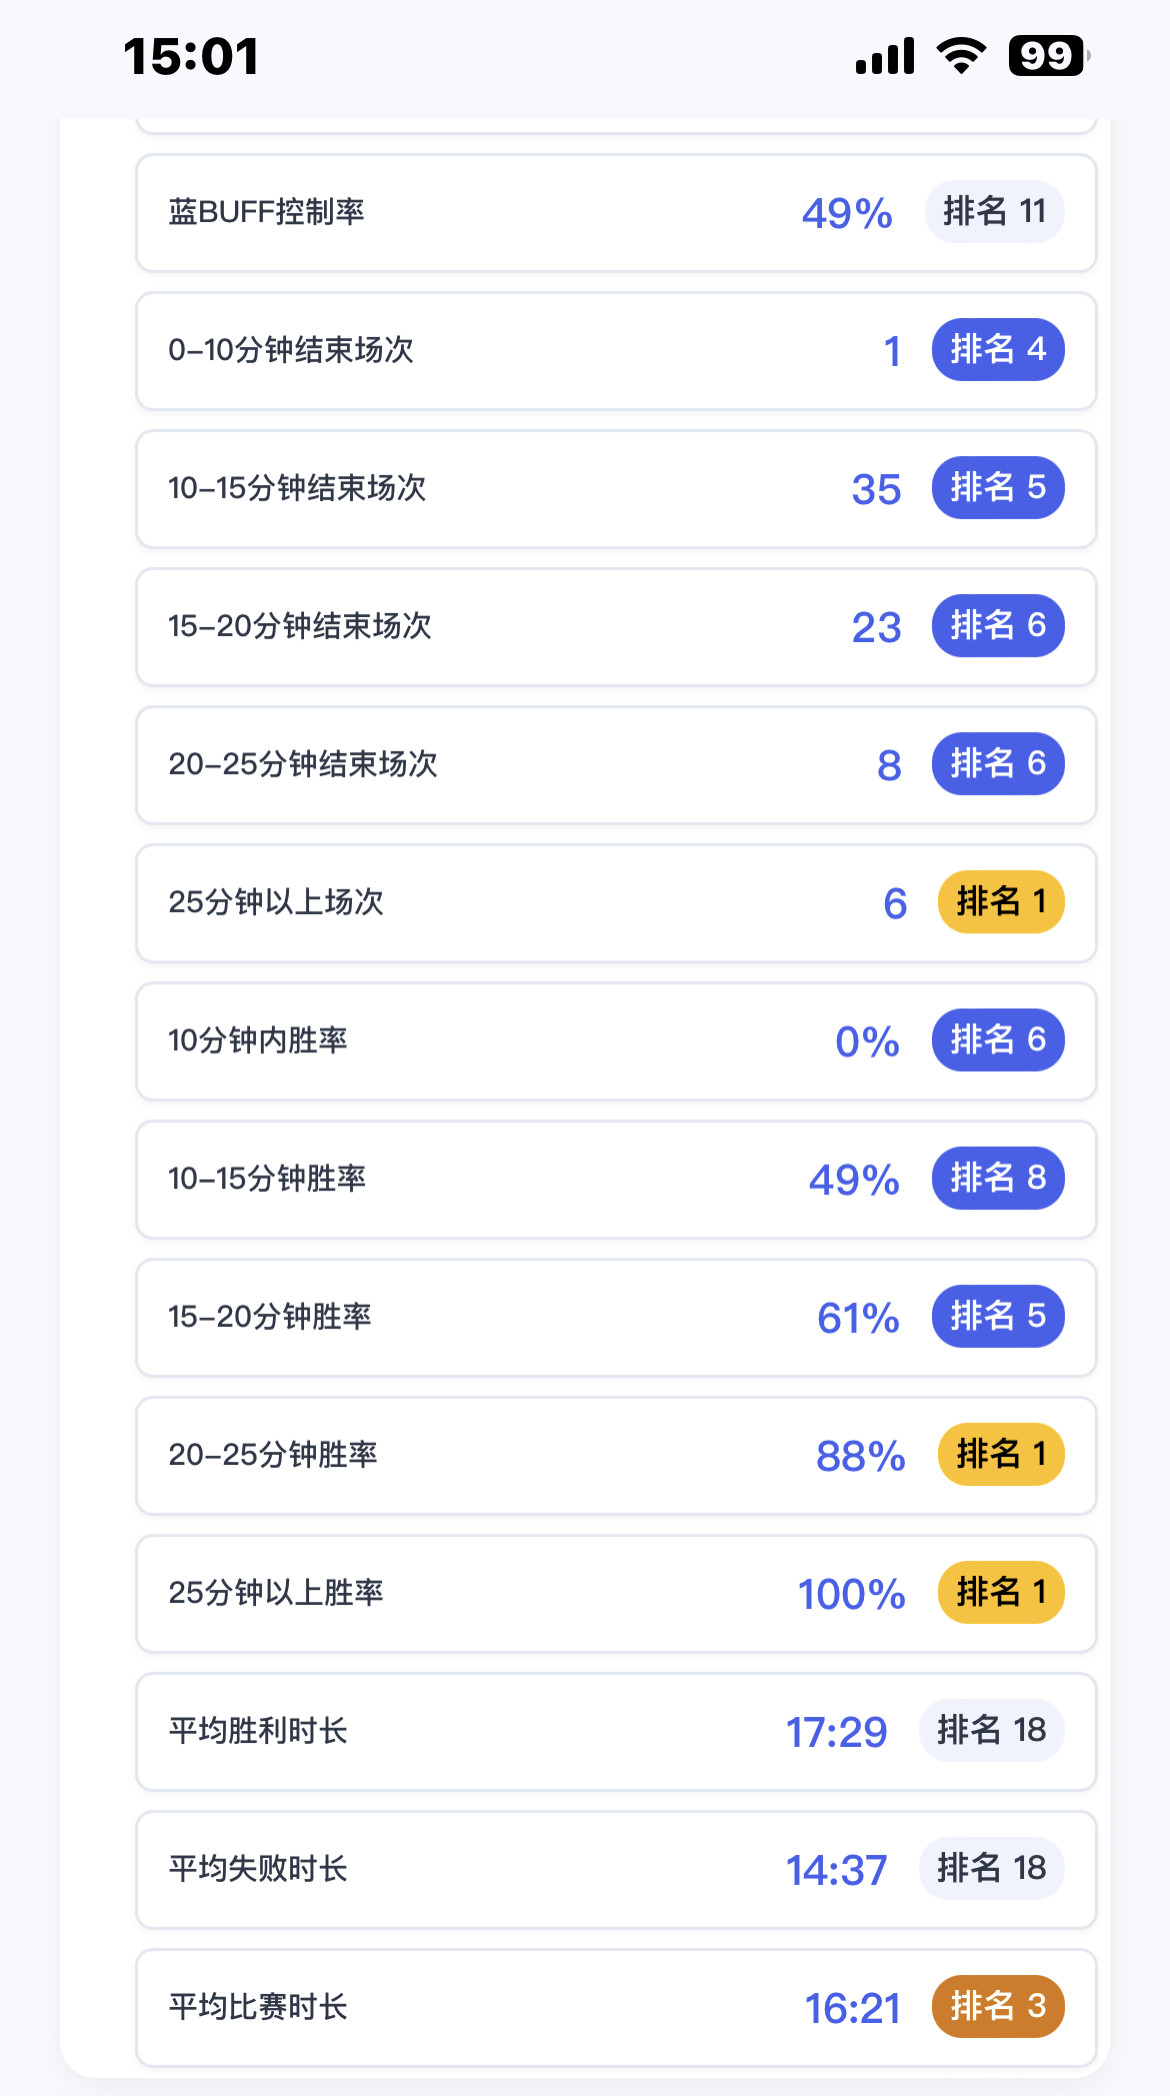
Task: Tap the 15–20分钟结束场次 label
Action: point(300,626)
